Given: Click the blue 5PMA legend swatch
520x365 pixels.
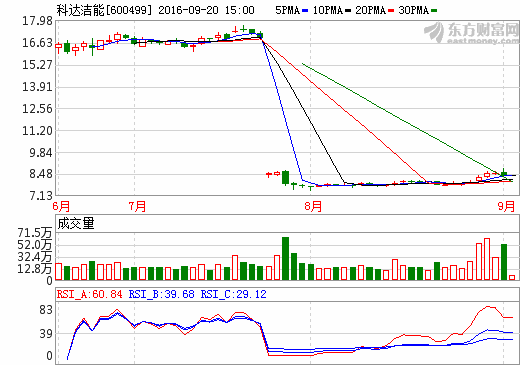Looking at the screenshot, I should [305, 11].
